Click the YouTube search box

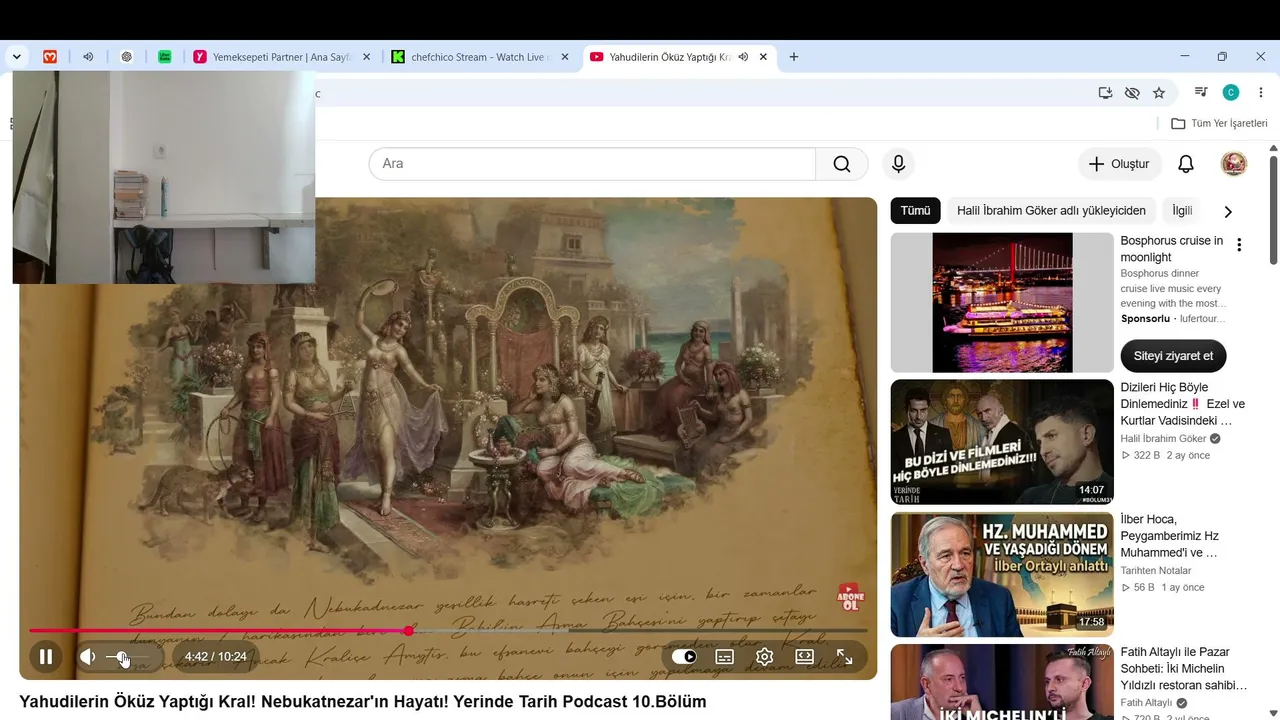592,164
